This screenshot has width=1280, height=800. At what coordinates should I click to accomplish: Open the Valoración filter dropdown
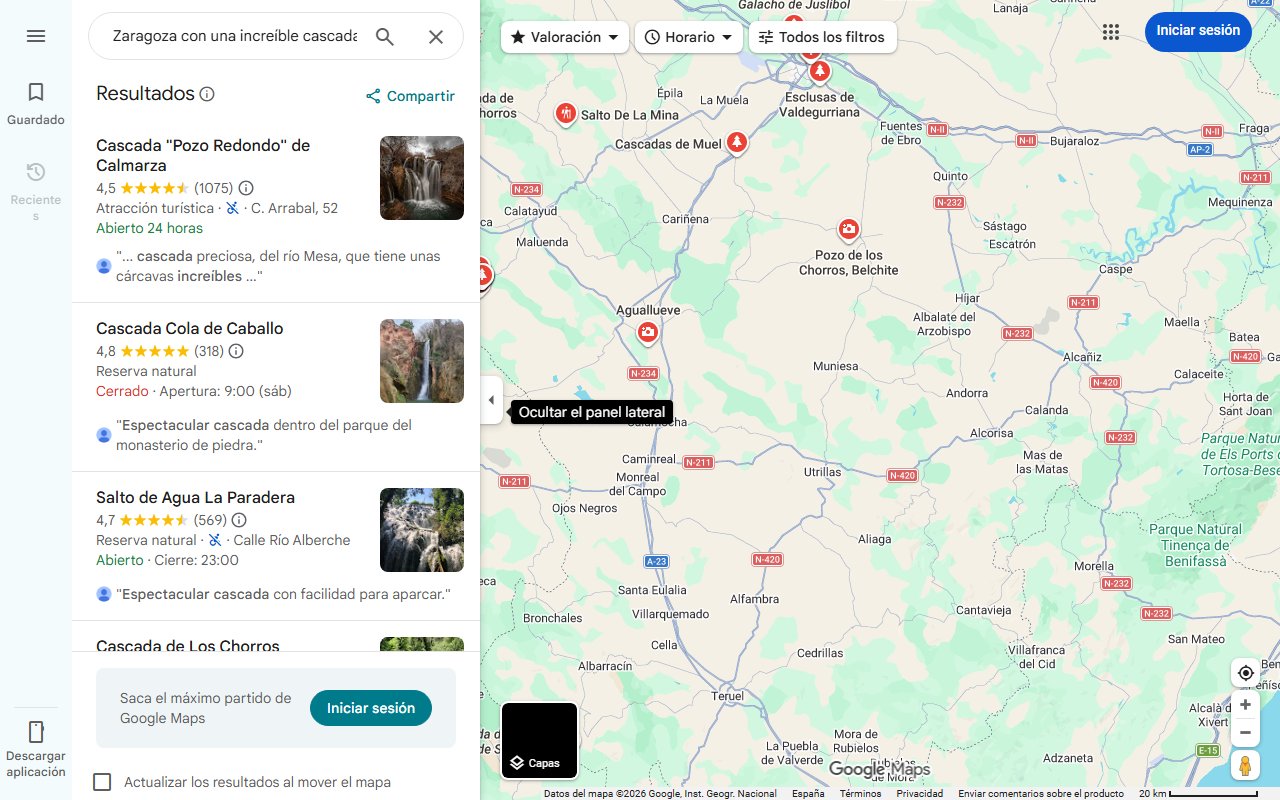(x=564, y=36)
